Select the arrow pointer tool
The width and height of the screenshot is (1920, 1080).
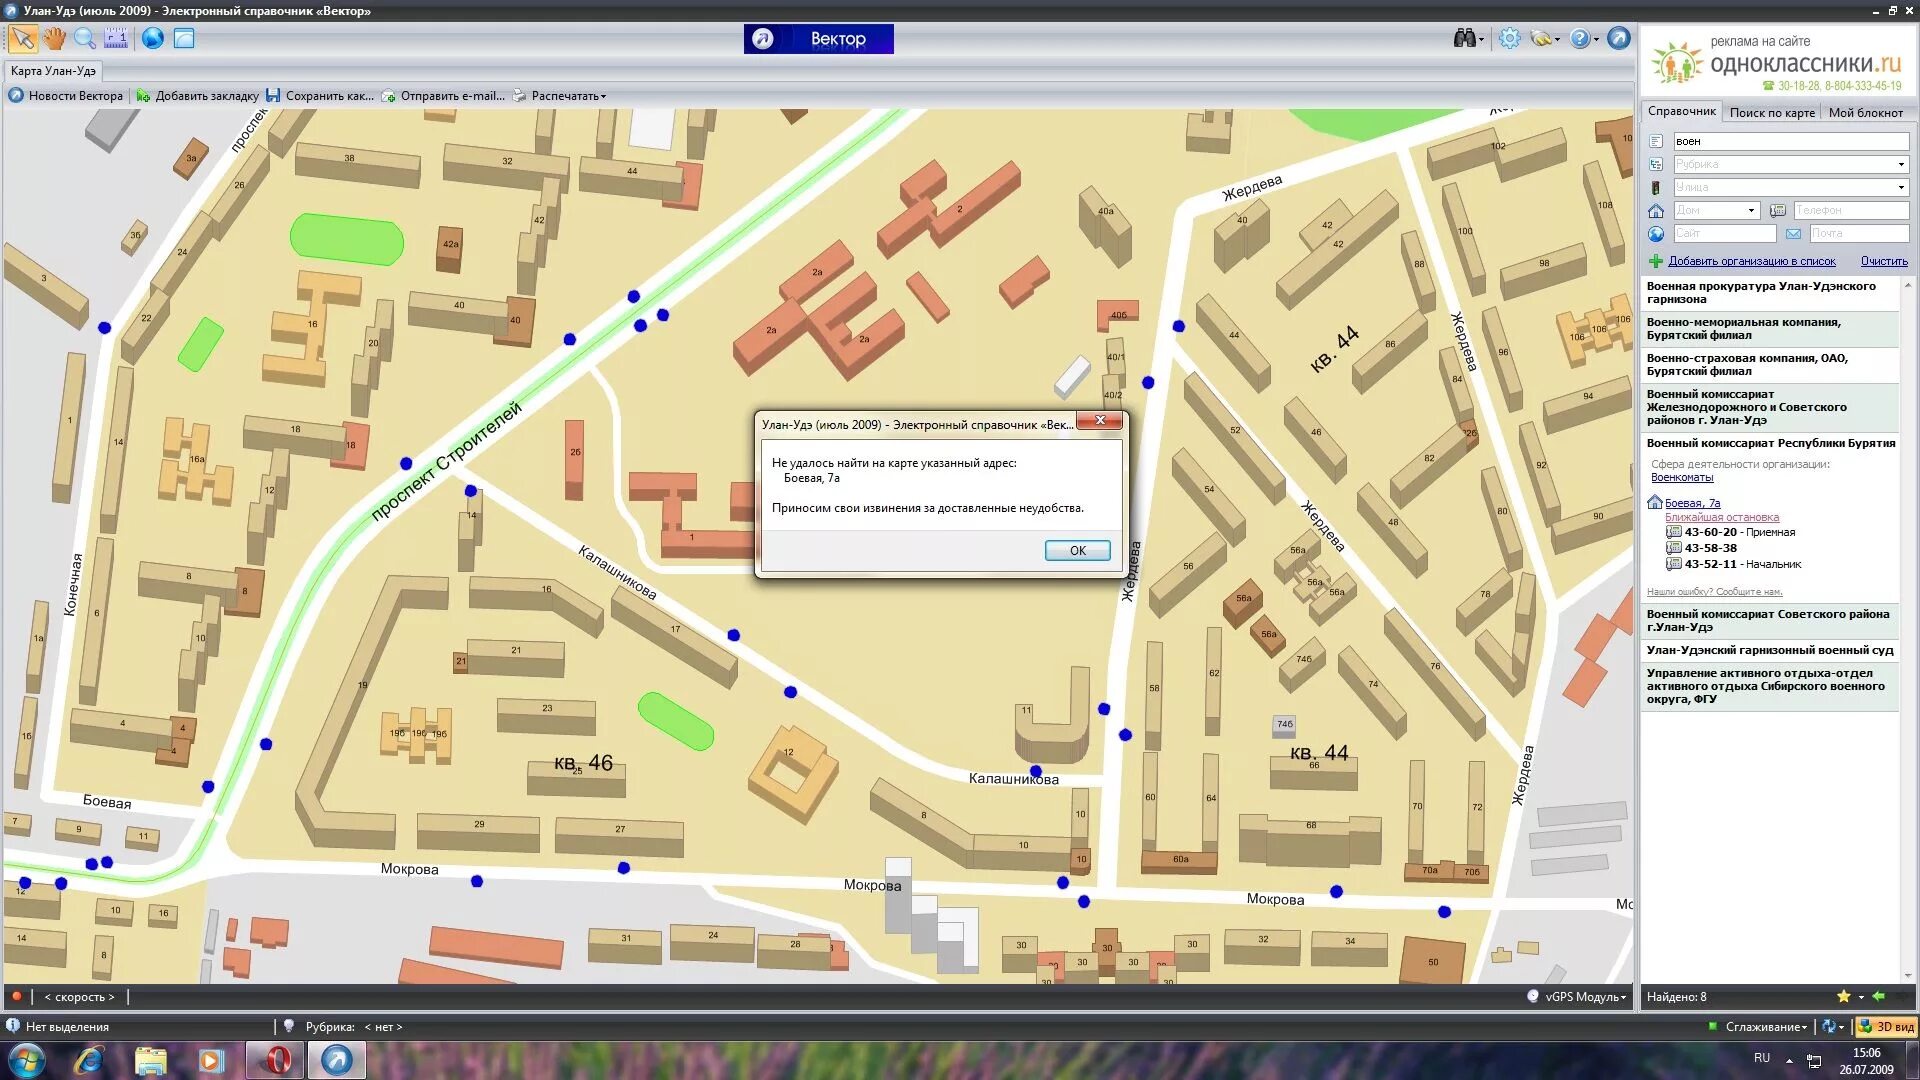tap(22, 38)
